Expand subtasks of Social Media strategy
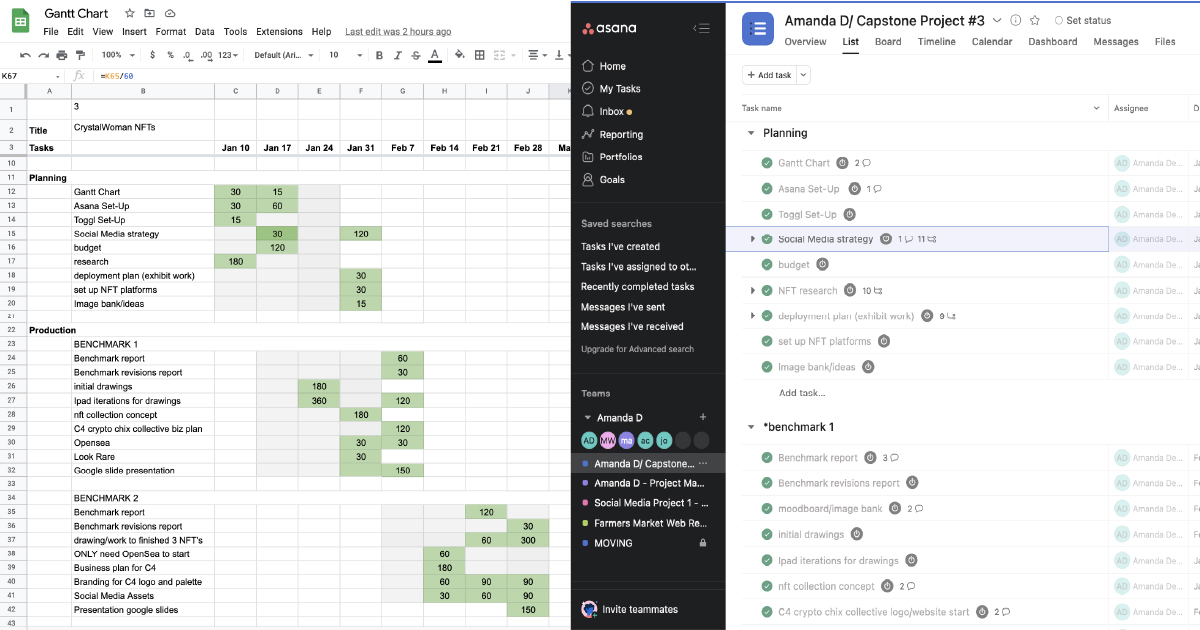The height and width of the screenshot is (630, 1200). (x=752, y=239)
